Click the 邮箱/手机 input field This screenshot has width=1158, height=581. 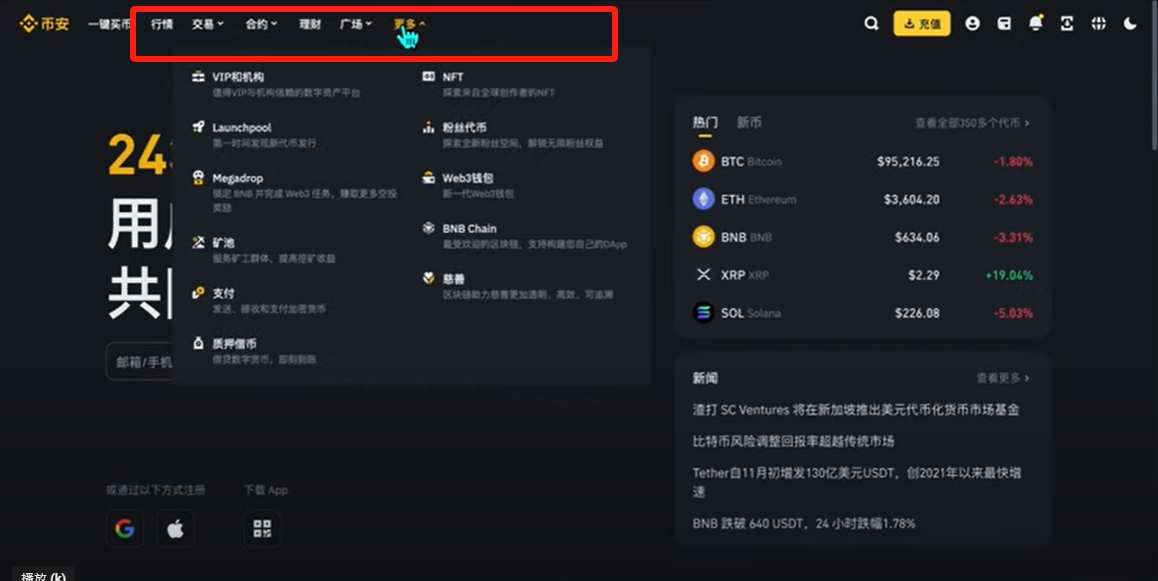click(140, 362)
